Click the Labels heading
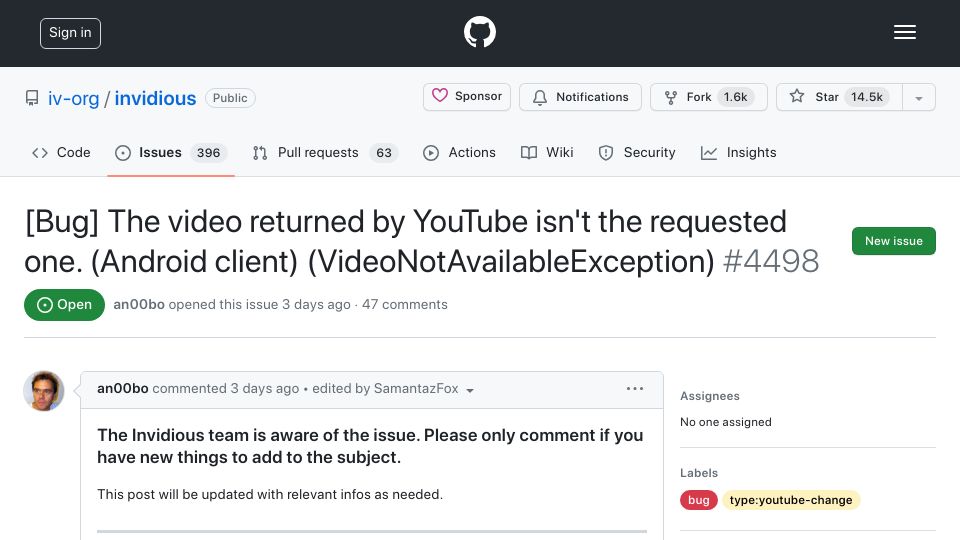Viewport: 960px width, 540px height. (699, 473)
